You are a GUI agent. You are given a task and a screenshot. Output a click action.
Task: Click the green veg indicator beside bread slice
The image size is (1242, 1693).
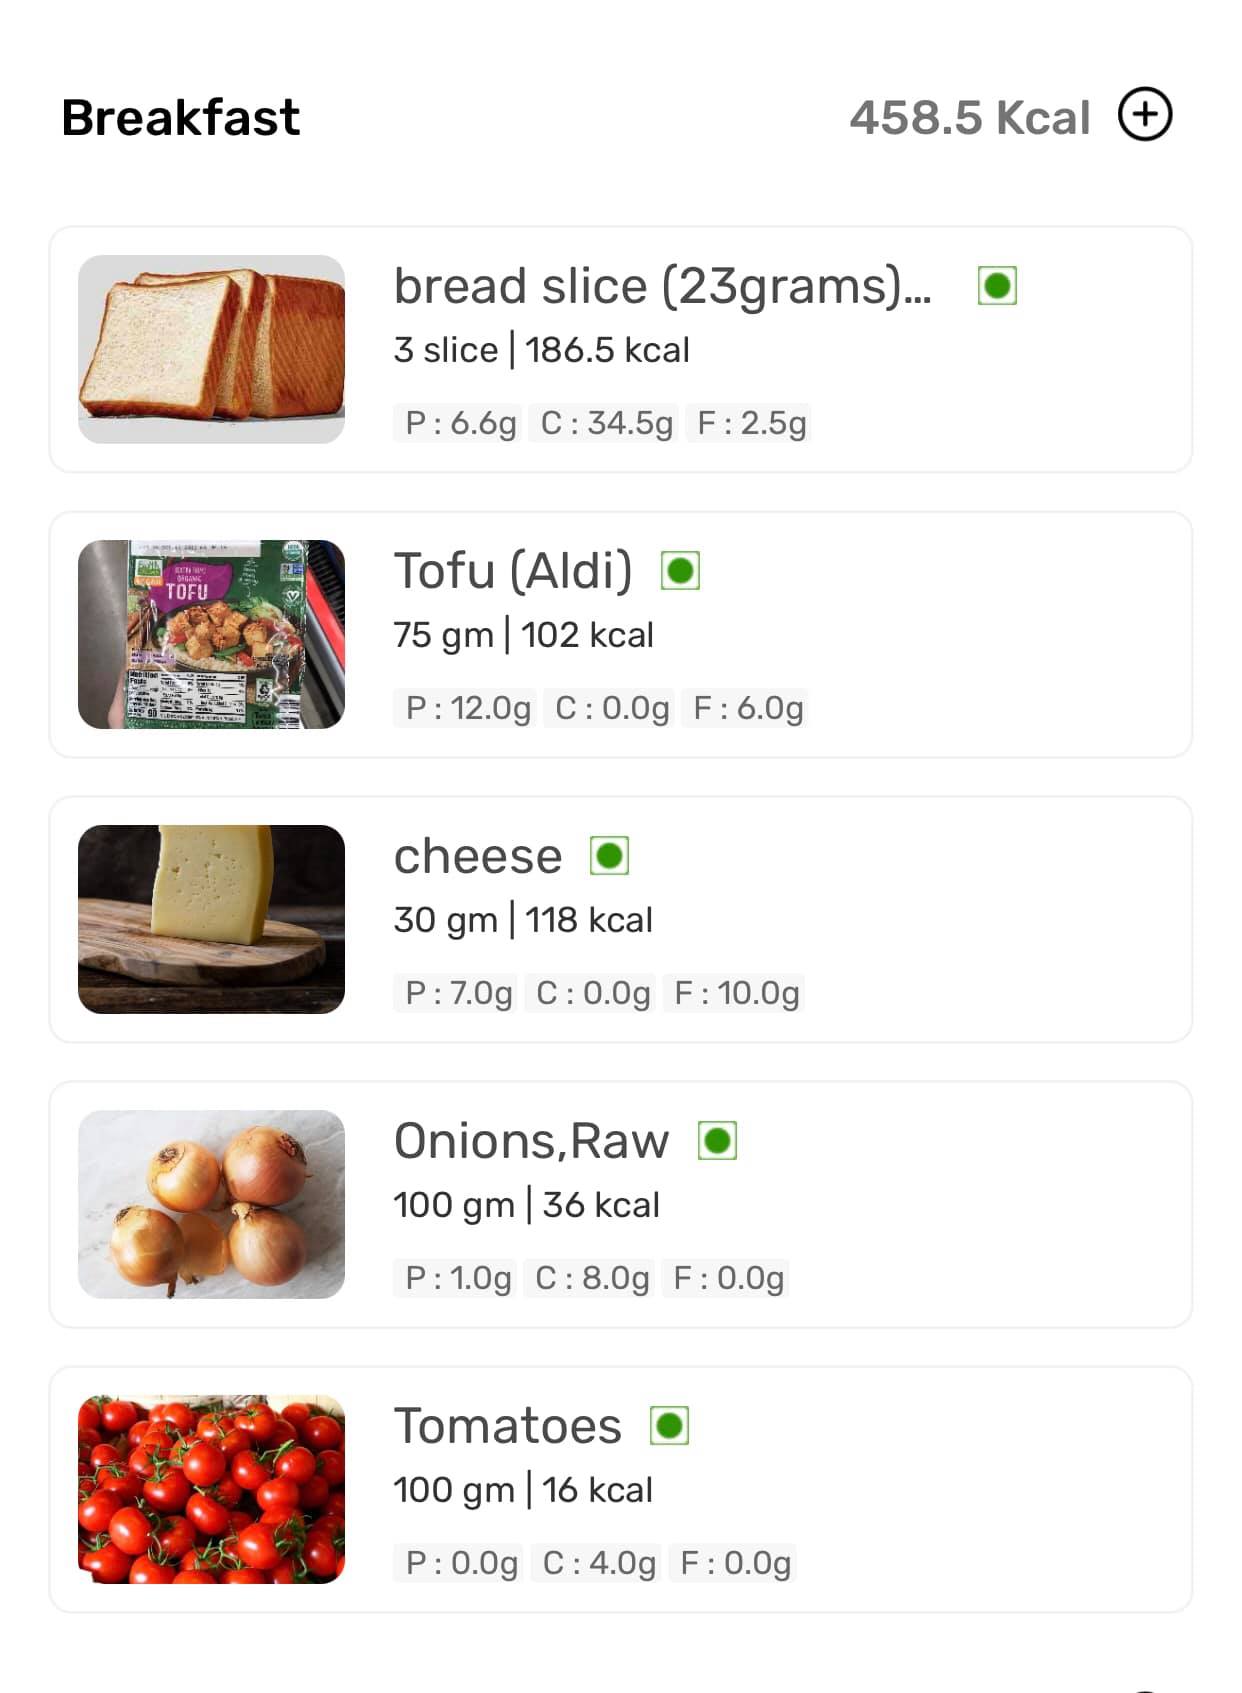coord(997,286)
